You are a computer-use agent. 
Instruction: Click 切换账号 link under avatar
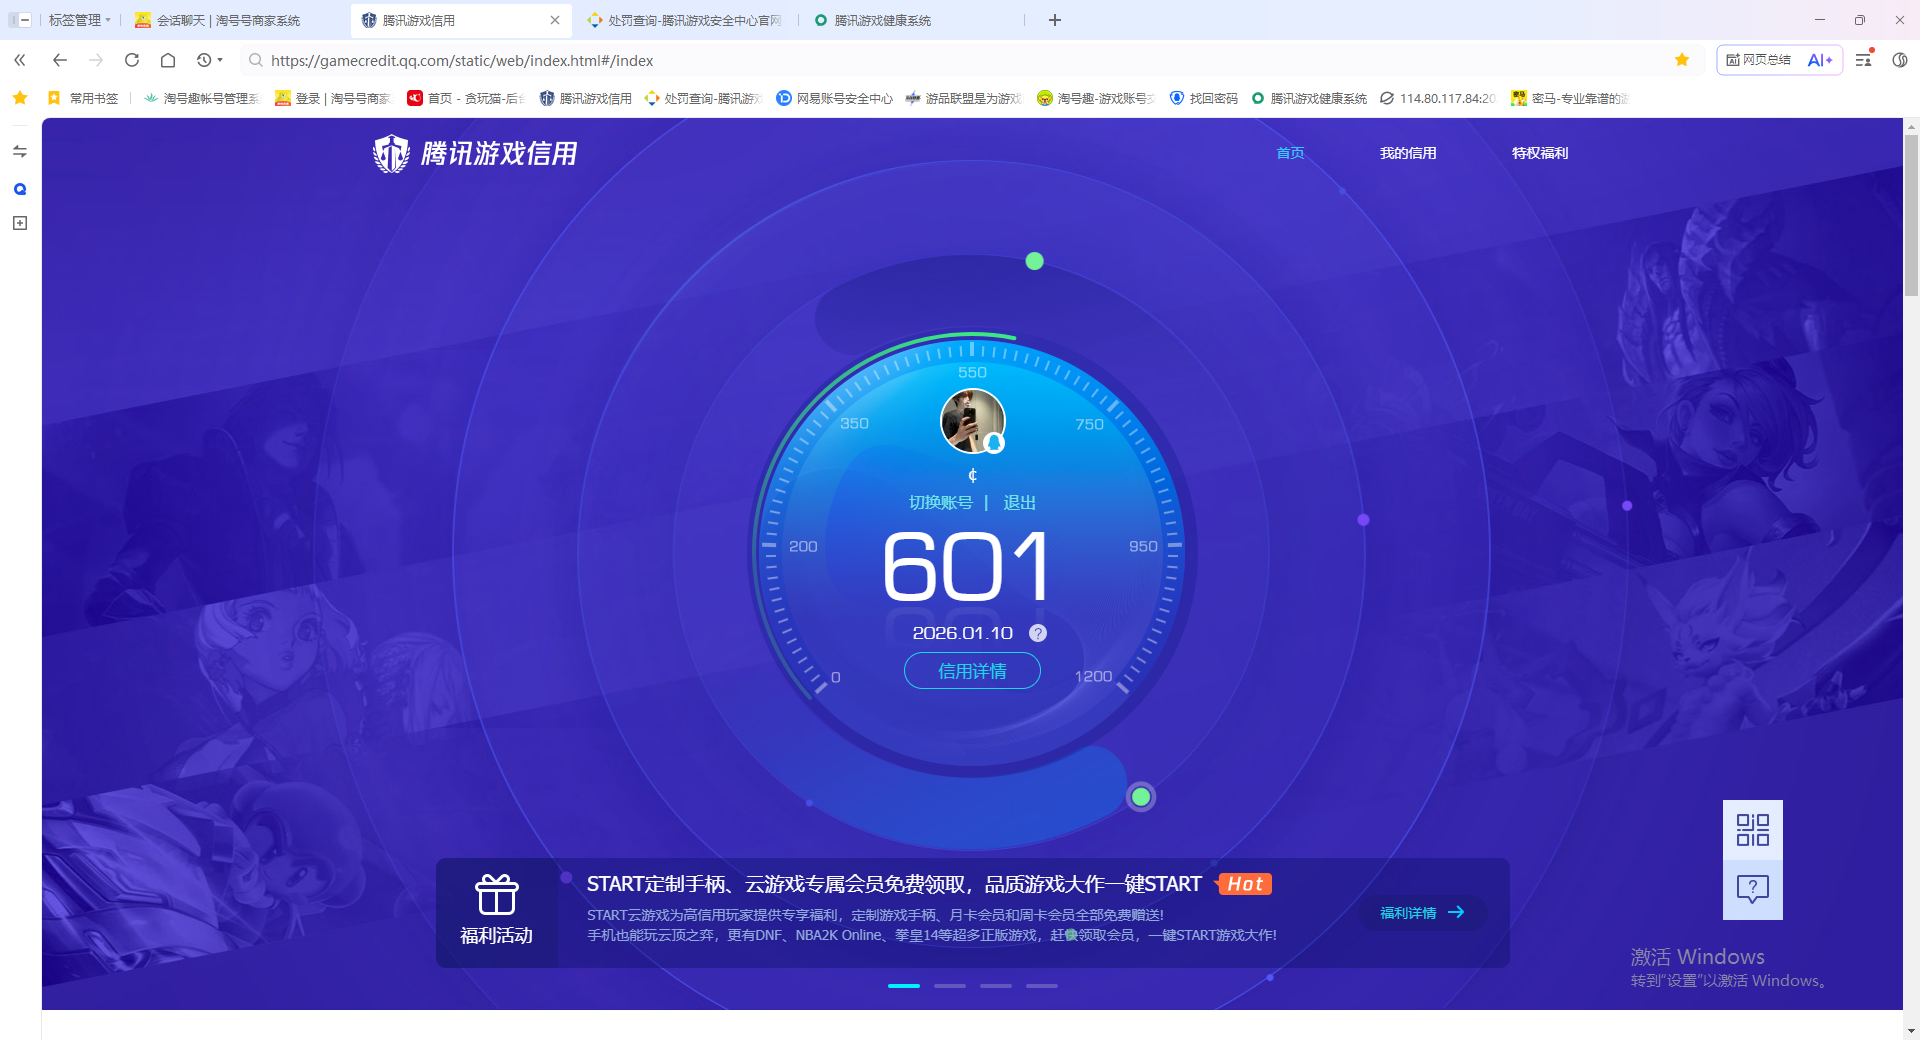click(x=940, y=503)
